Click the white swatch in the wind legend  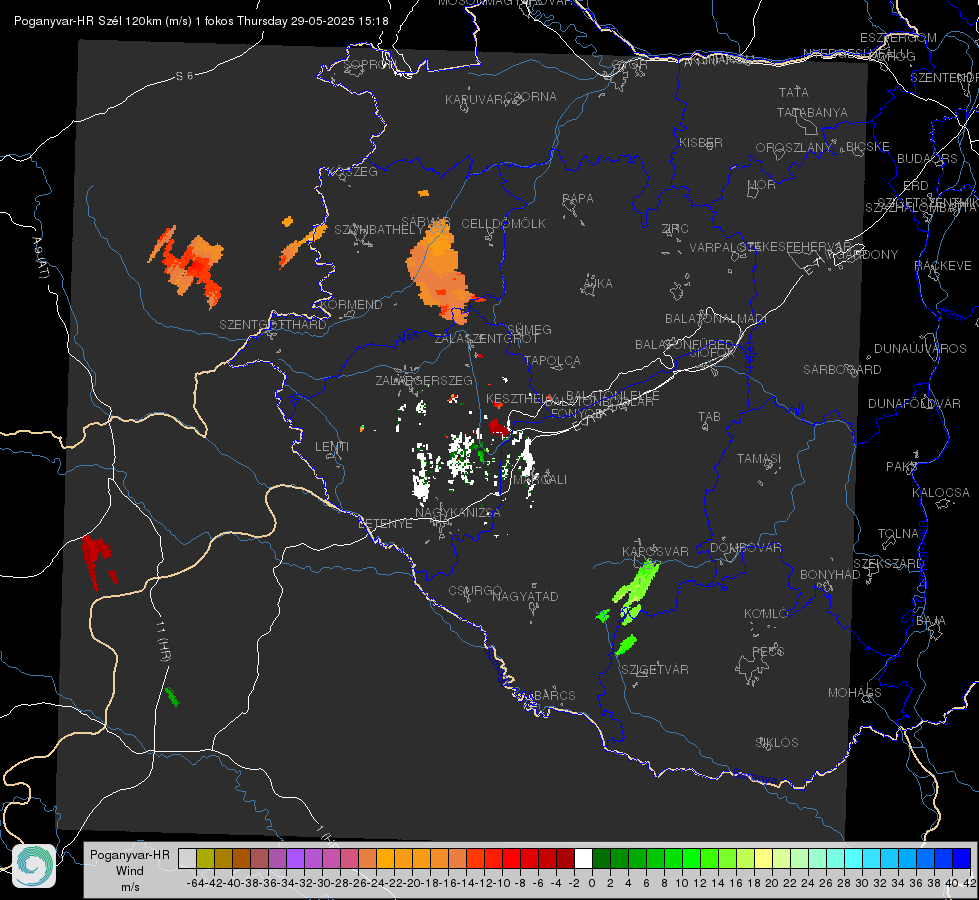tap(583, 858)
